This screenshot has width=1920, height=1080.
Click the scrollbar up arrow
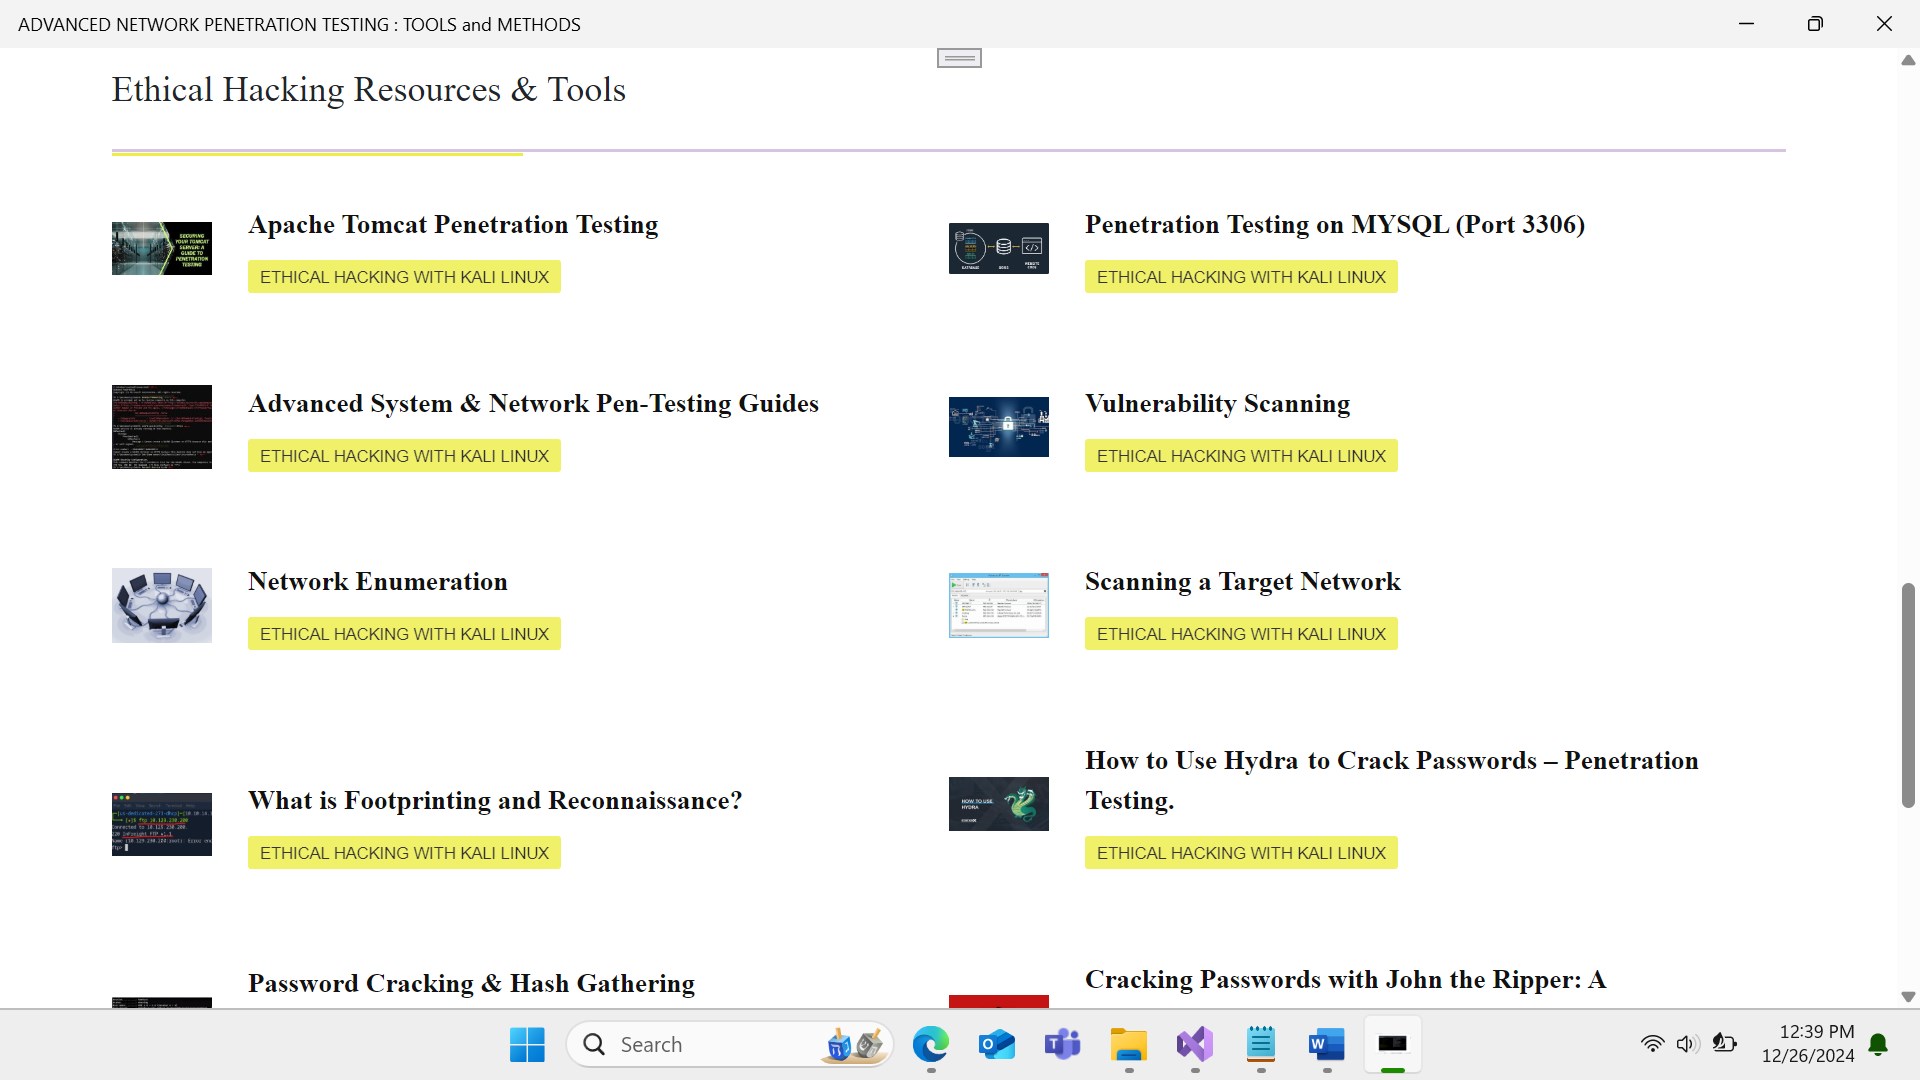pyautogui.click(x=1908, y=60)
